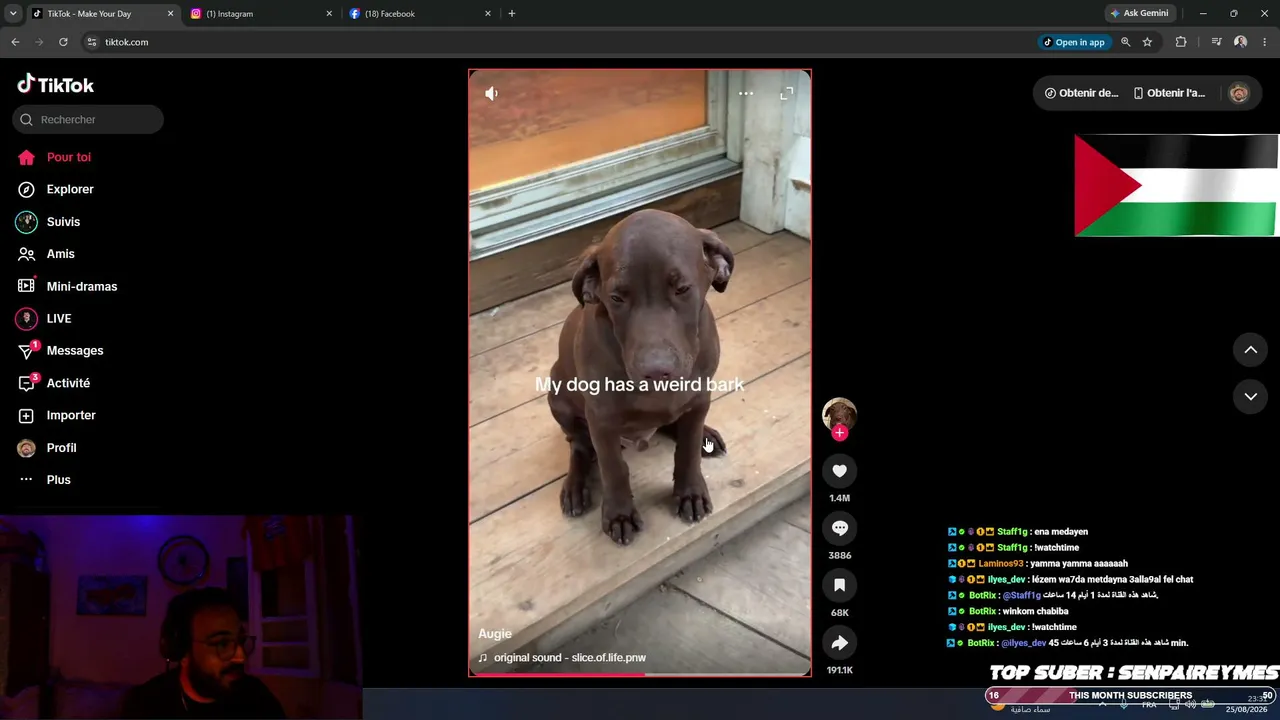Close the Instagram tab

click(329, 14)
